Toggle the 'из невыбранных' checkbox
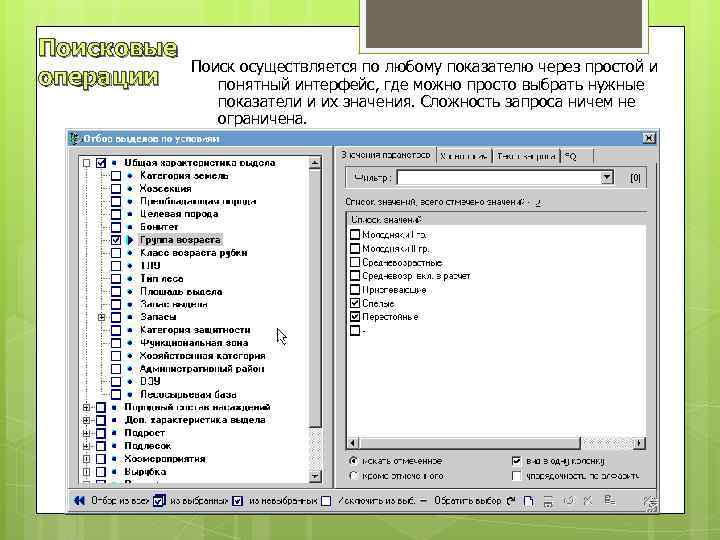 [x=326, y=501]
